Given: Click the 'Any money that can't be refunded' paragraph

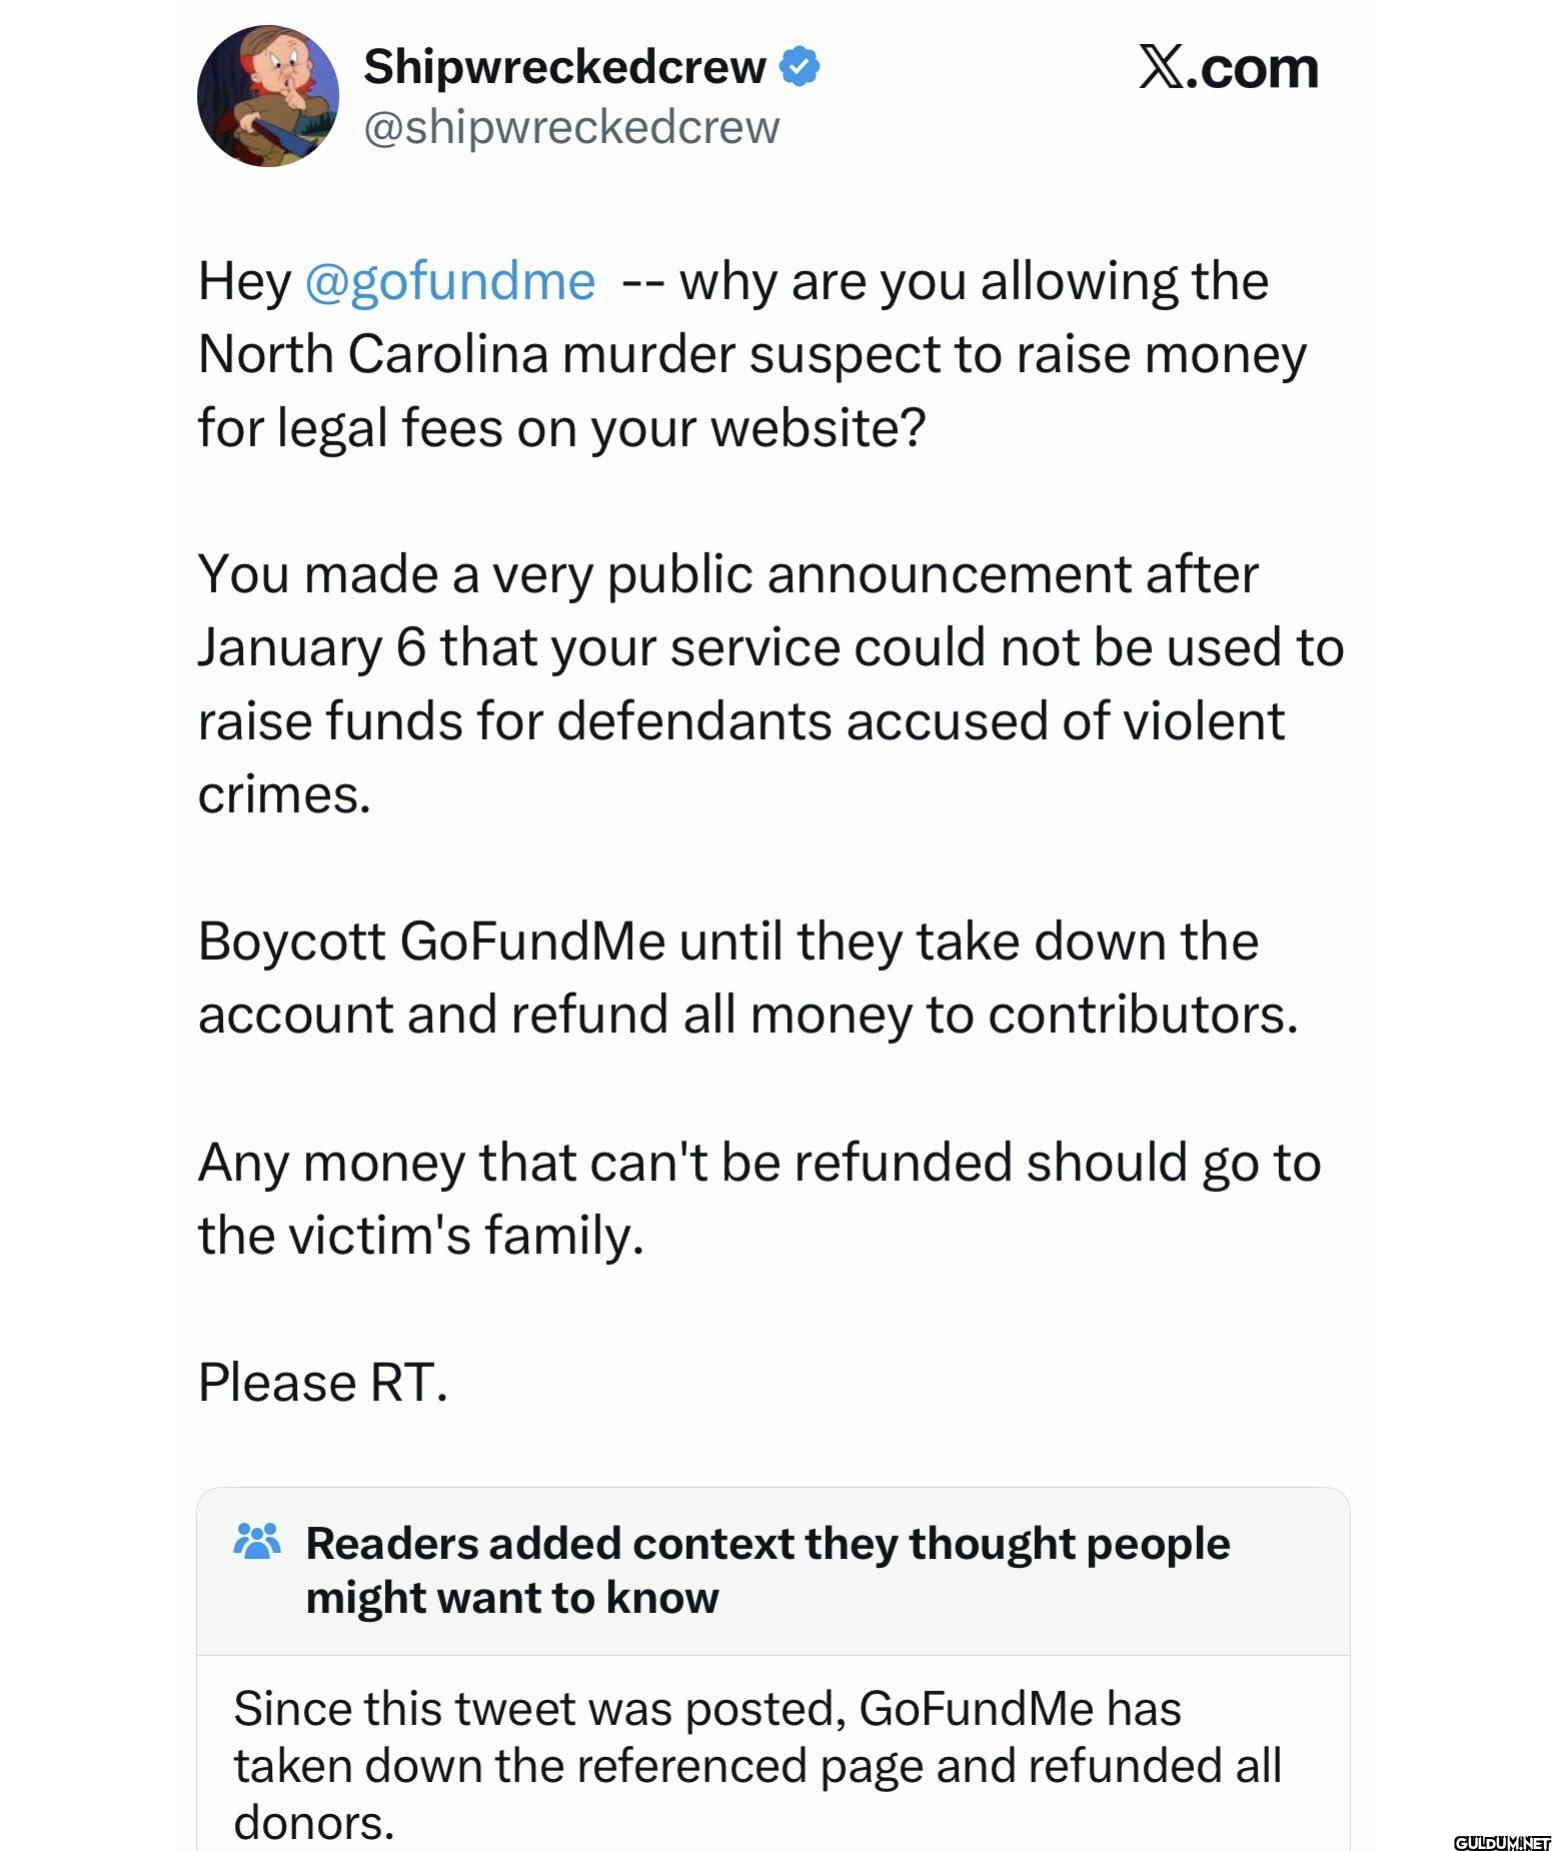Looking at the screenshot, I should click(760, 1198).
